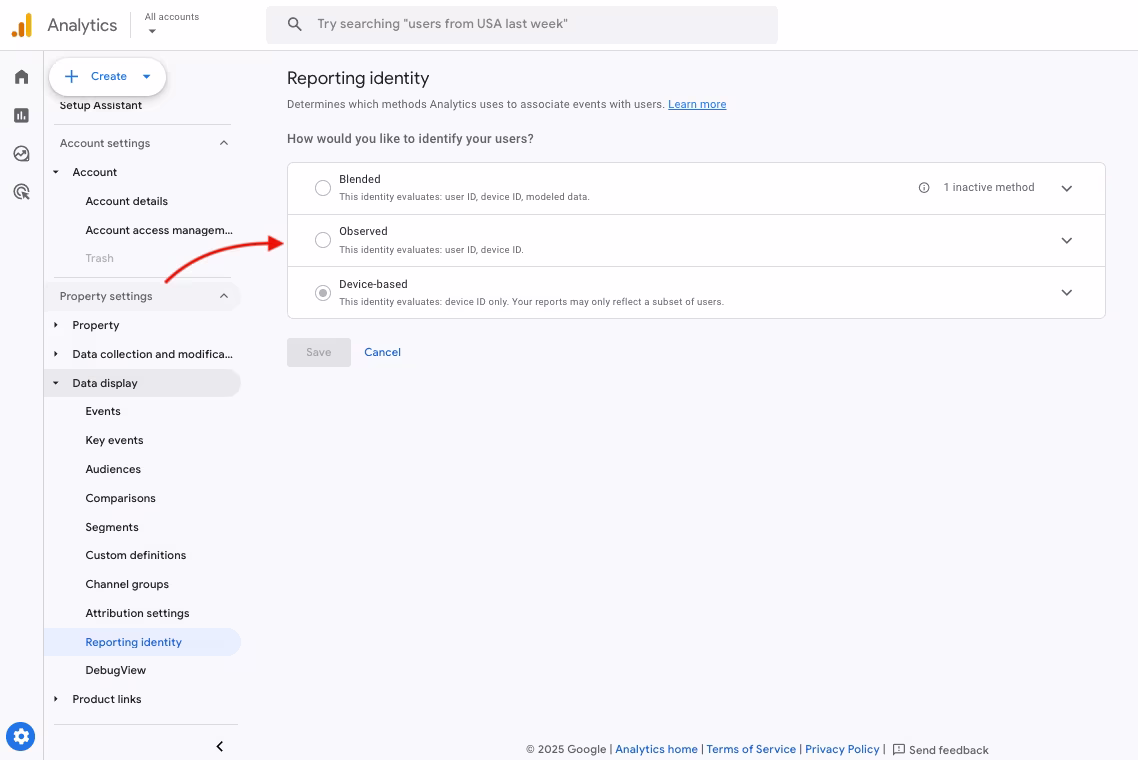Image resolution: width=1138 pixels, height=760 pixels.
Task: Open the Learn more link
Action: [697, 105]
